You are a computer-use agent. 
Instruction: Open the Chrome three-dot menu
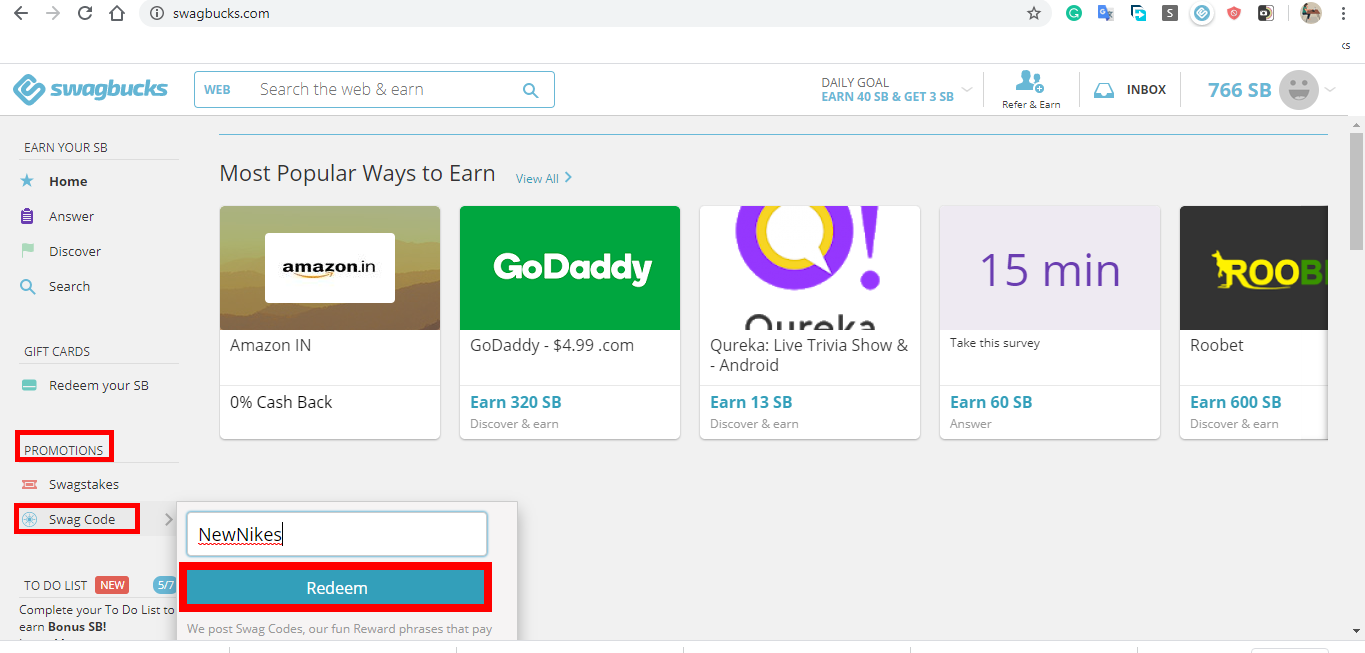point(1344,13)
